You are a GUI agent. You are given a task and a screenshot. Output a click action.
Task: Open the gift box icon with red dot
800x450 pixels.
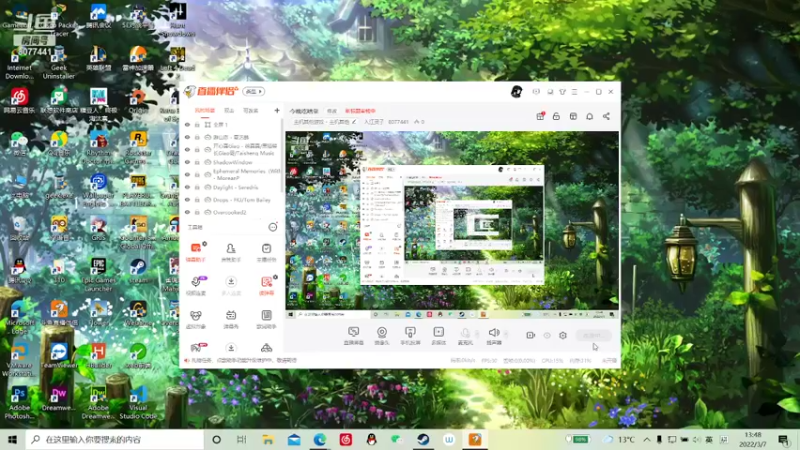coord(540,116)
